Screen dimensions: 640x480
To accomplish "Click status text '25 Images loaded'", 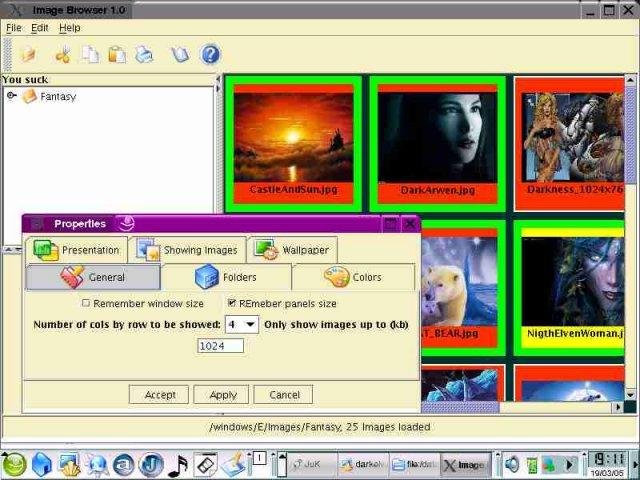I will coord(388,427).
